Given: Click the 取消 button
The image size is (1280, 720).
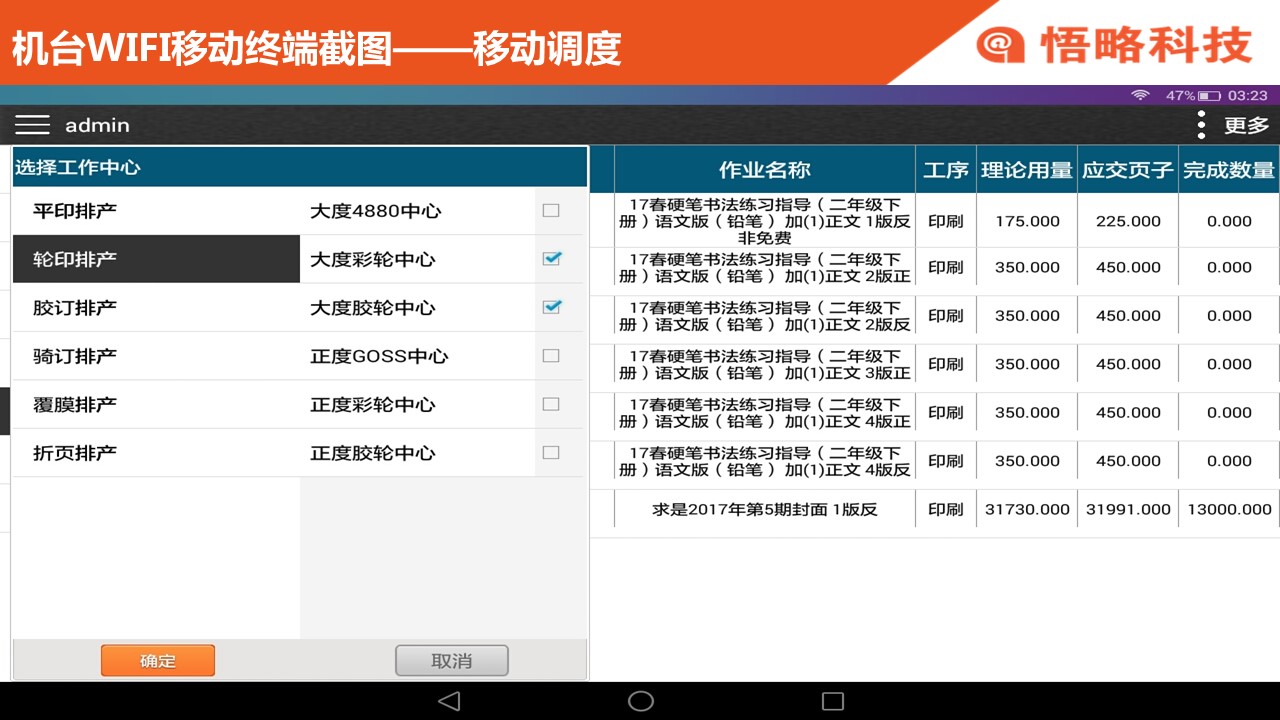Looking at the screenshot, I should click(452, 660).
